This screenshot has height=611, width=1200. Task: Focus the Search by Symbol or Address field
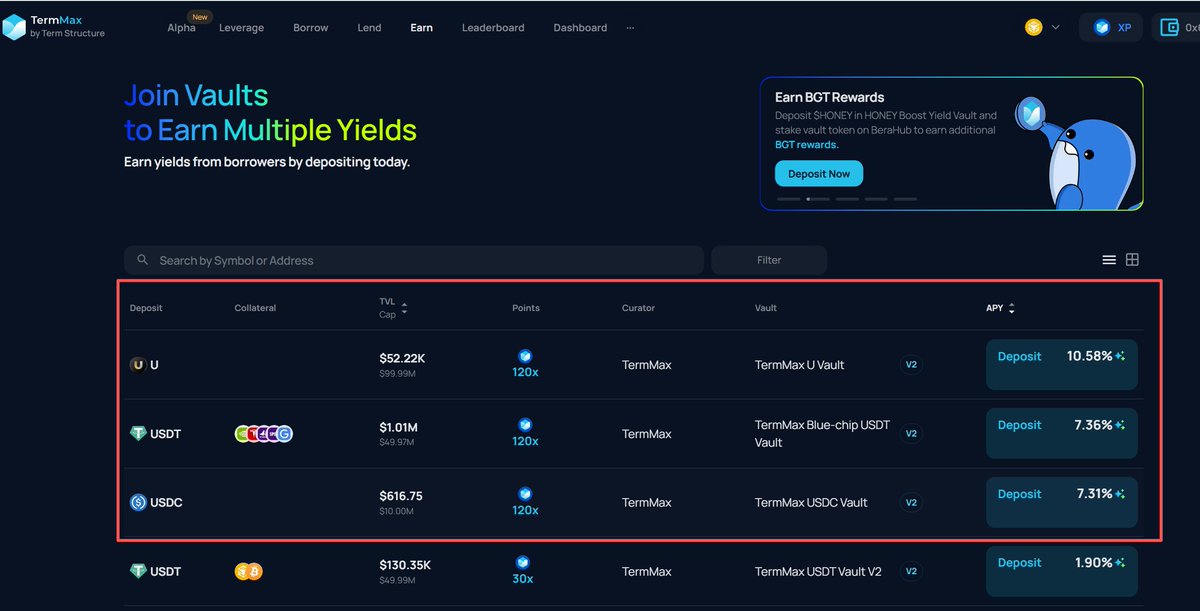(414, 260)
